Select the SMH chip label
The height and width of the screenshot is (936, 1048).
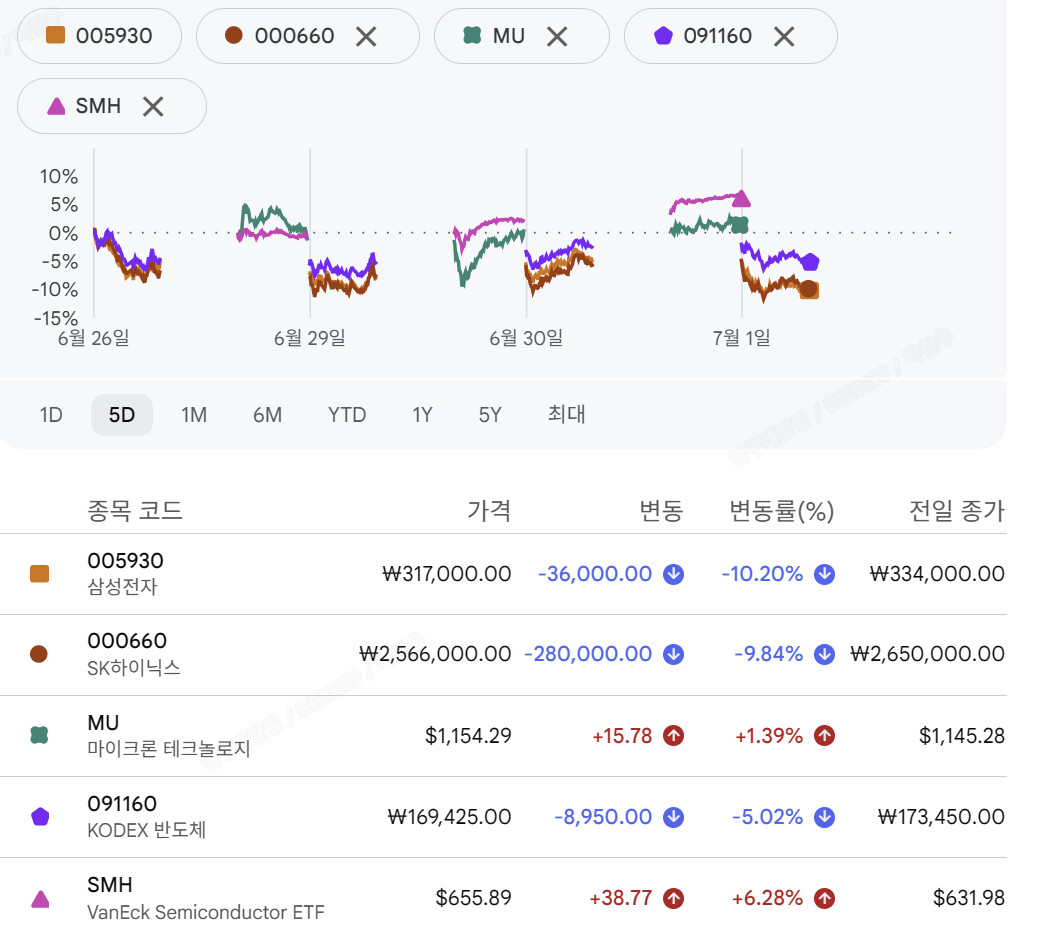pyautogui.click(x=98, y=106)
